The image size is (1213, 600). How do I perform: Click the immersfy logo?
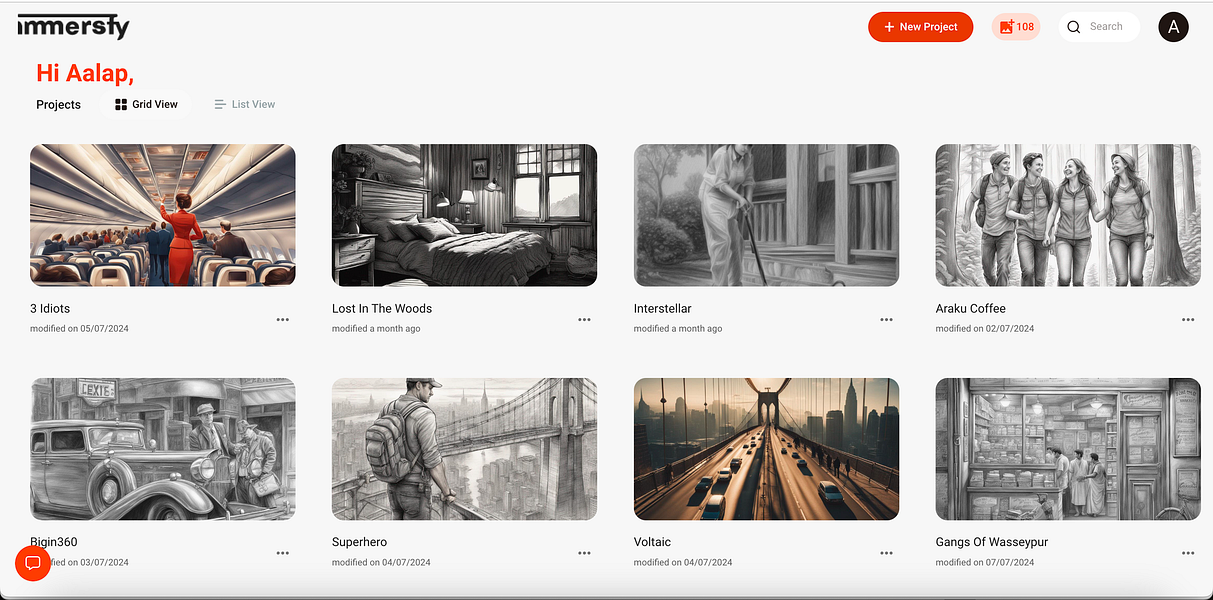[x=74, y=26]
